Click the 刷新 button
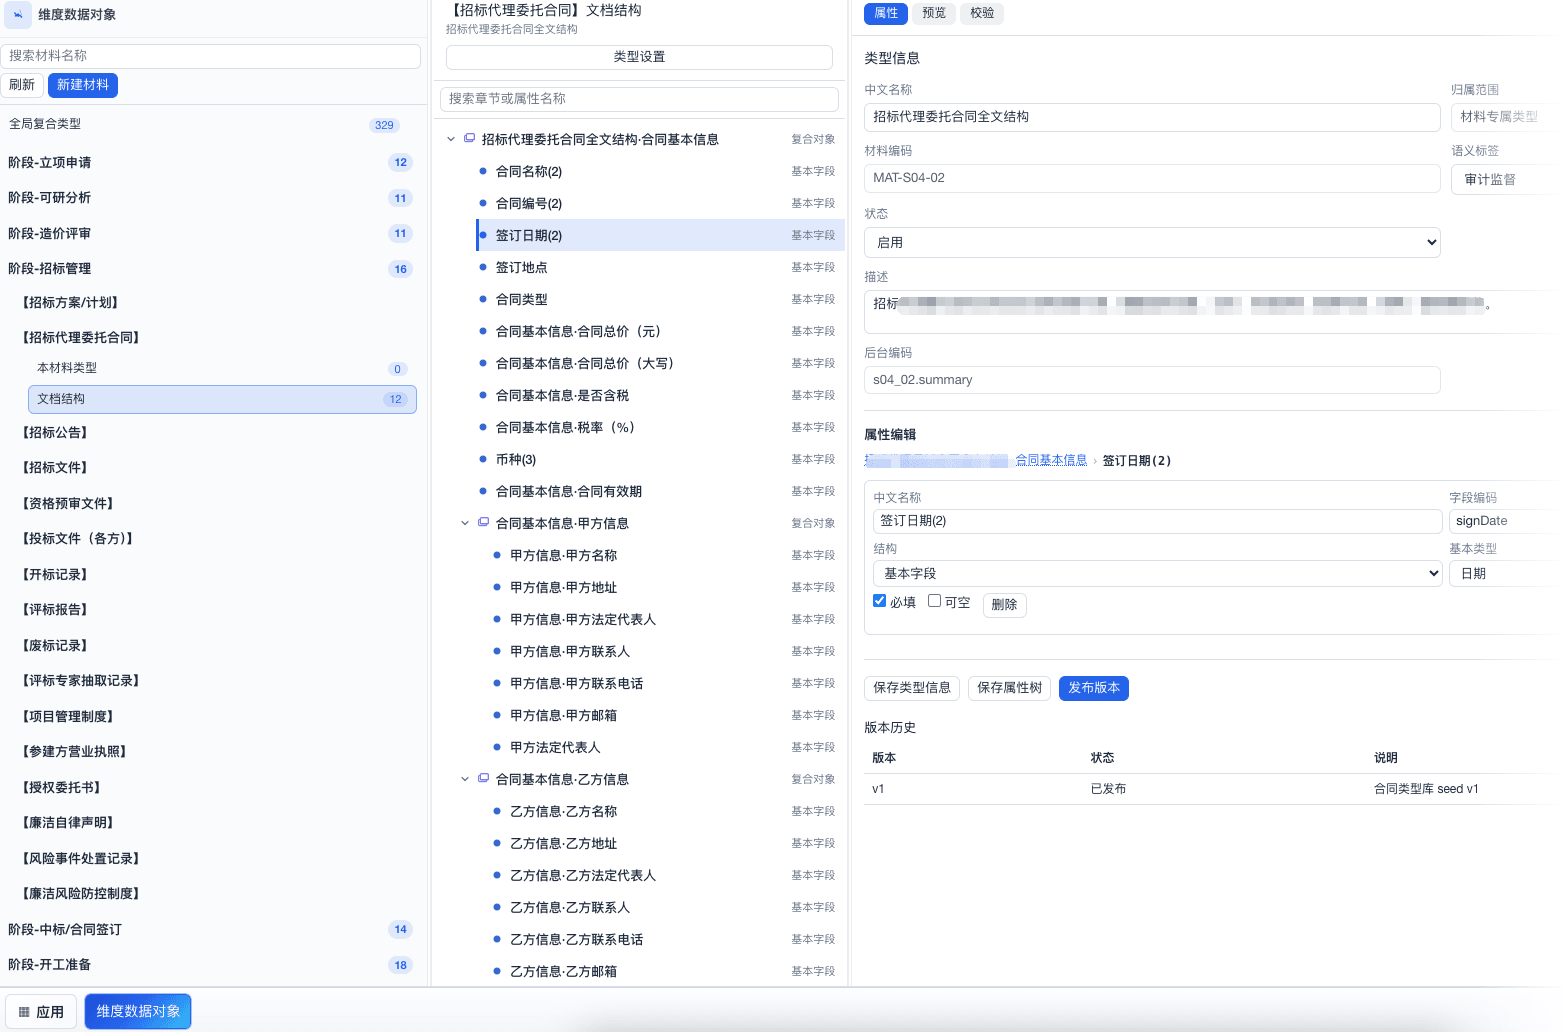The height and width of the screenshot is (1032, 1564). point(22,85)
